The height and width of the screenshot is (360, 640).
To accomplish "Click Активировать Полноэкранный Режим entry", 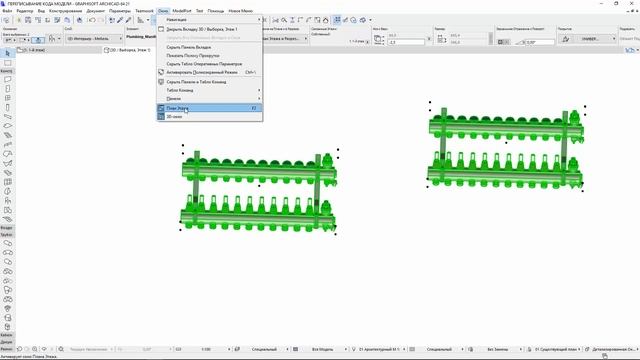I will (x=209, y=72).
